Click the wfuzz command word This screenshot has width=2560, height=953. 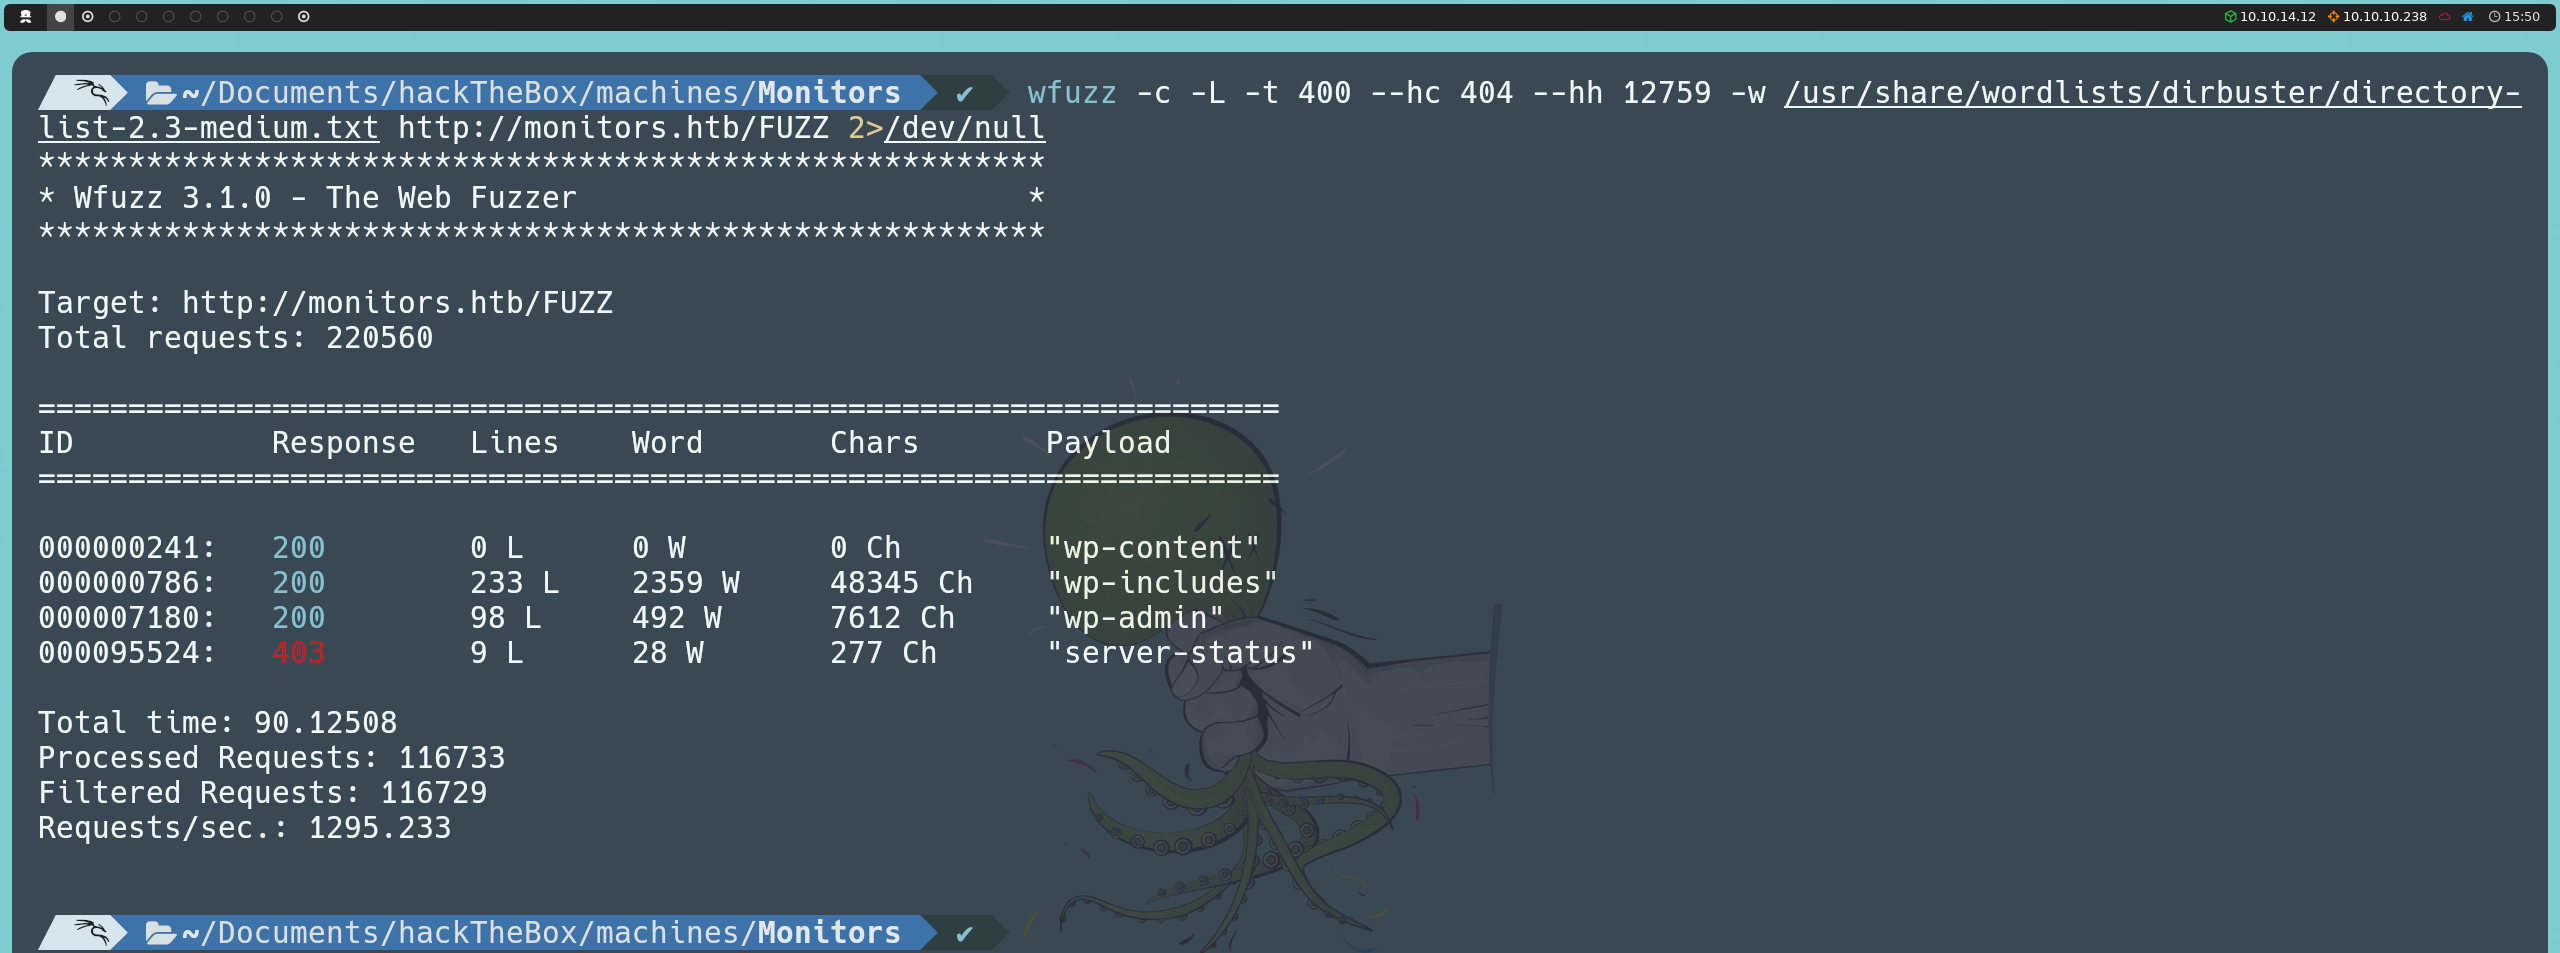(x=1072, y=93)
